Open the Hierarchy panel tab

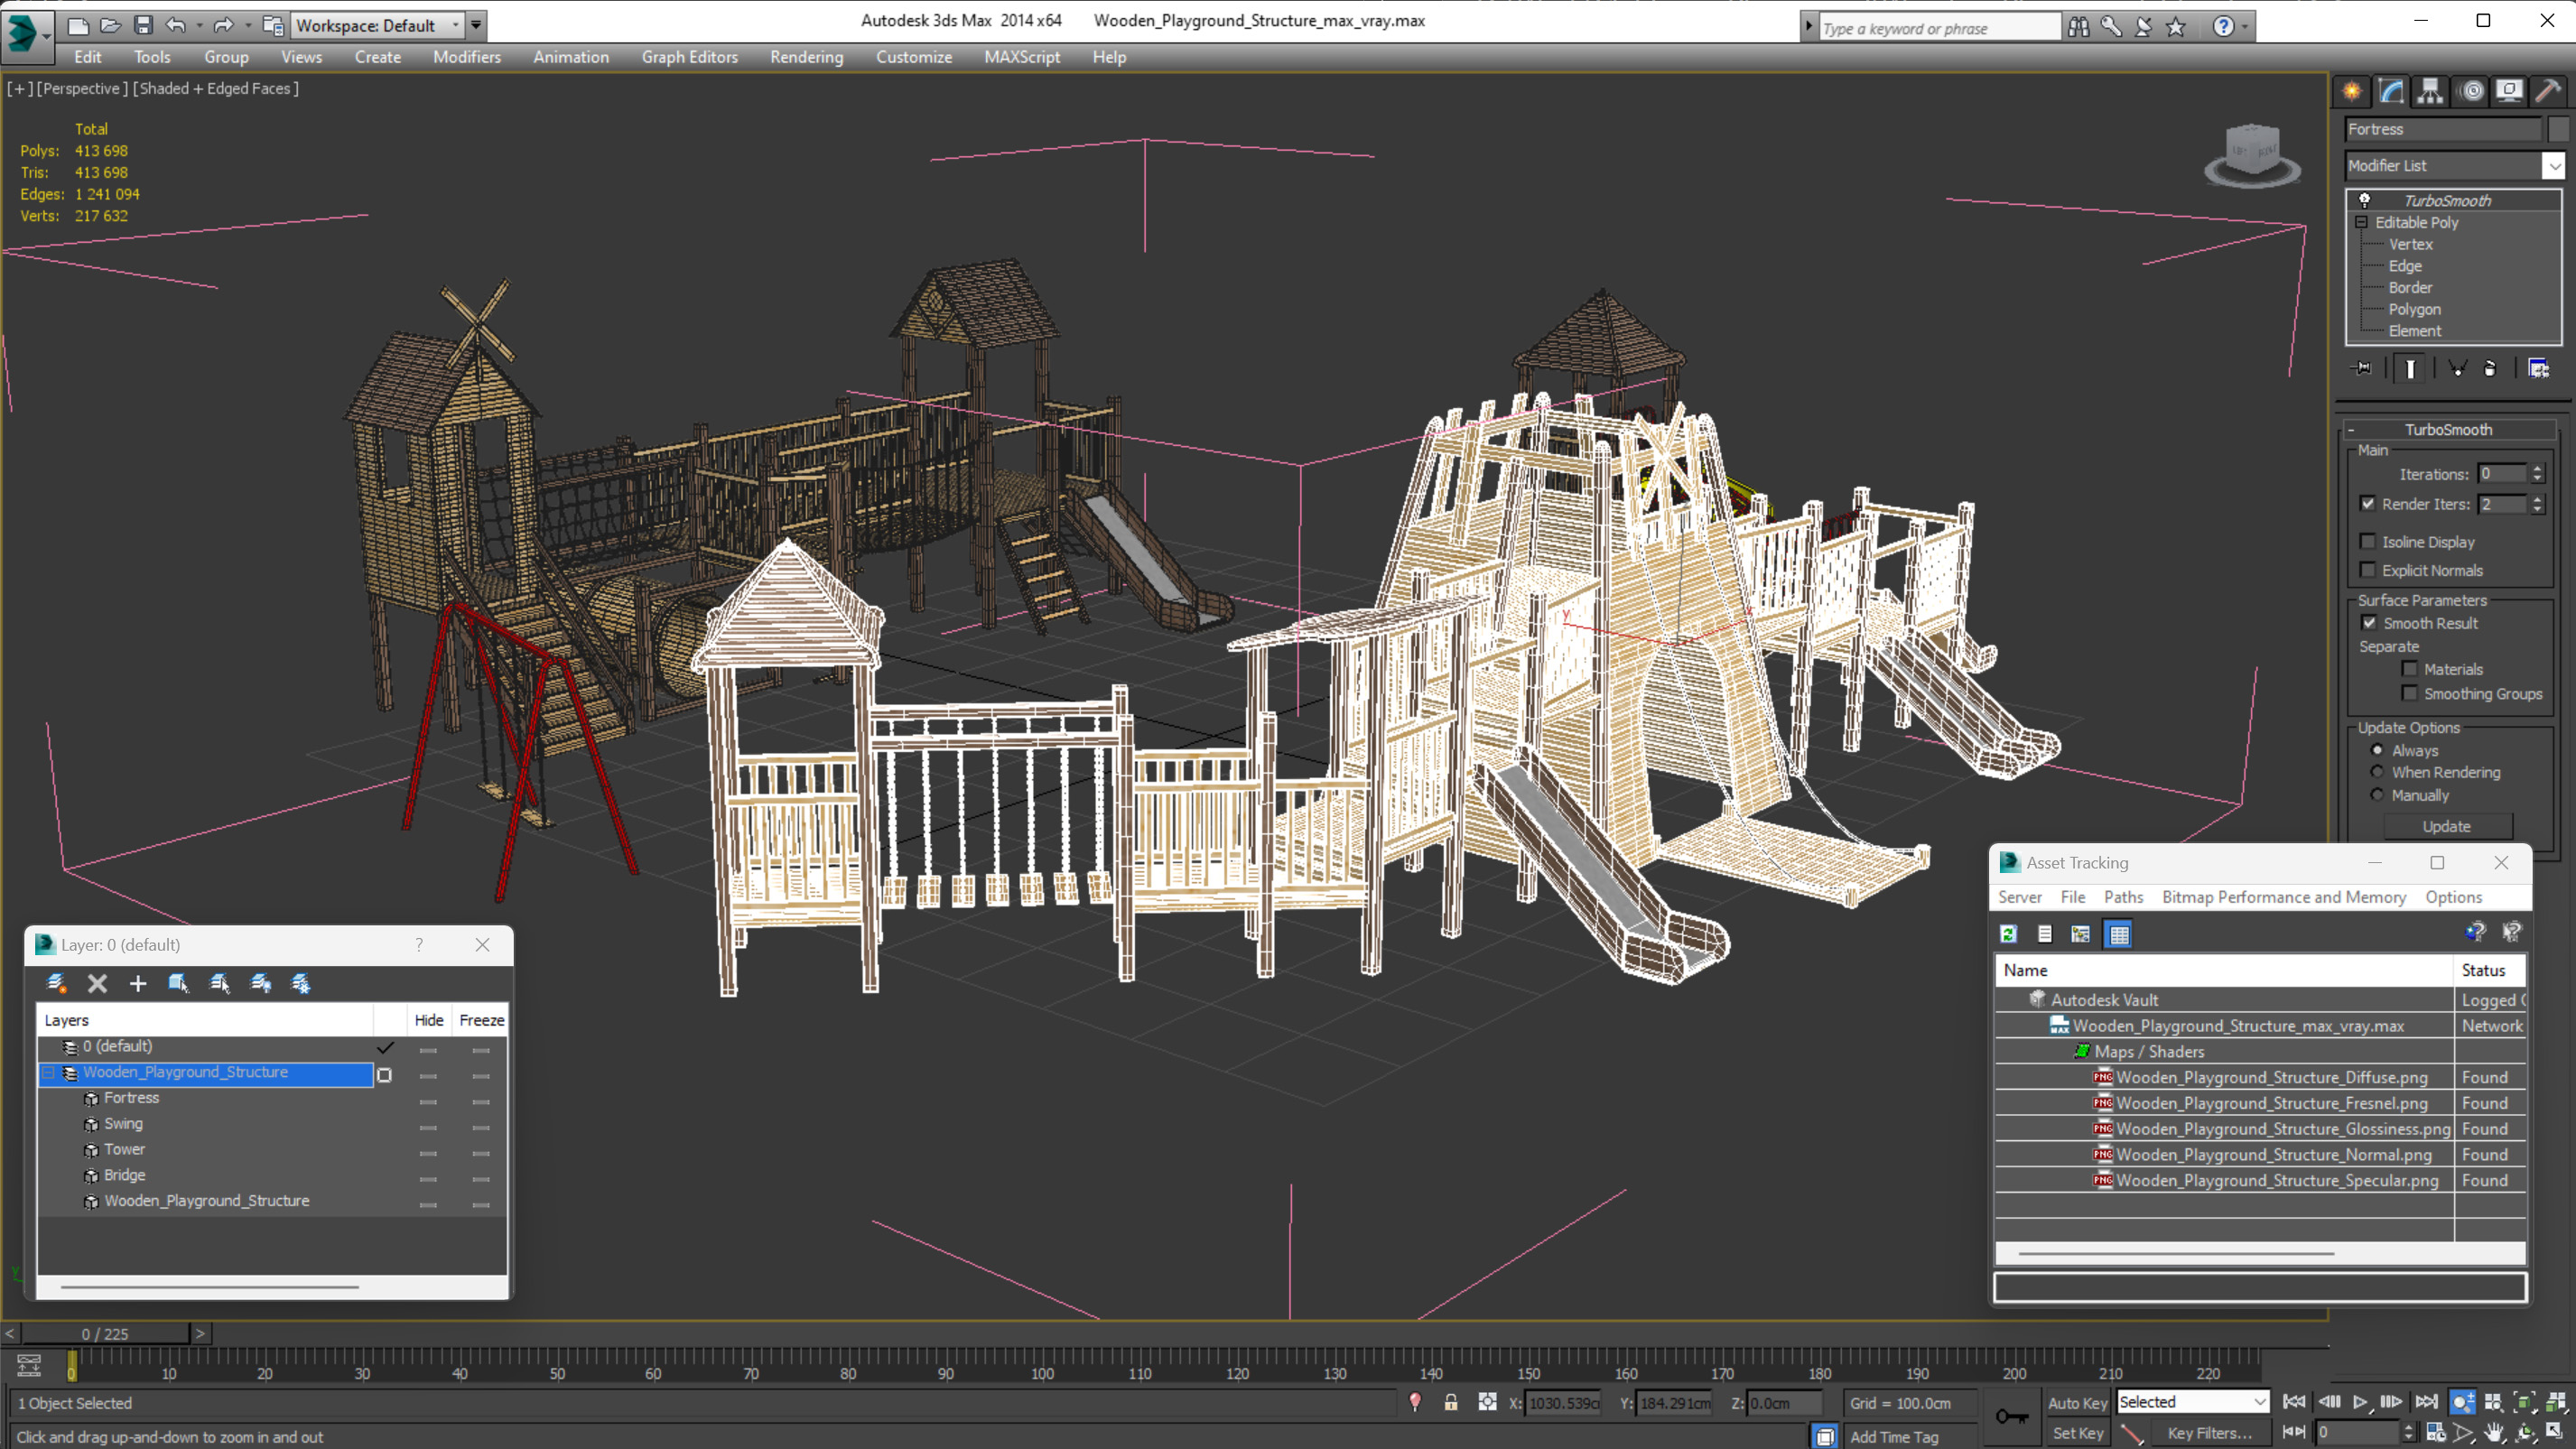(x=2430, y=91)
